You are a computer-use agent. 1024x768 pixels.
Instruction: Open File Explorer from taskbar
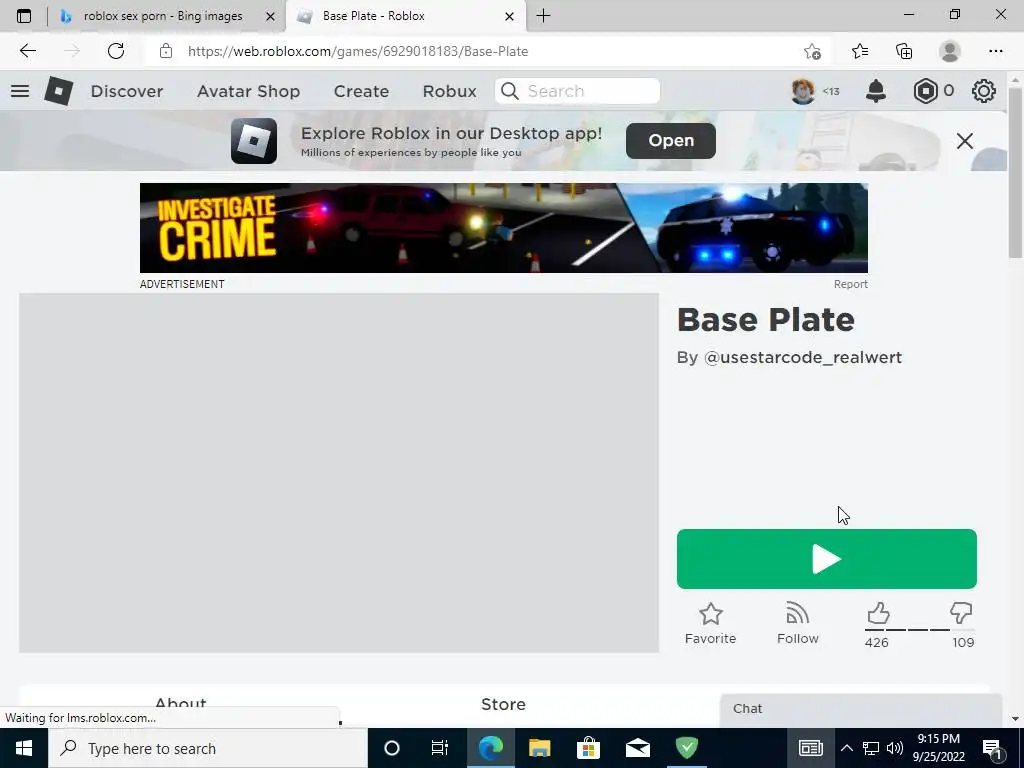point(539,748)
